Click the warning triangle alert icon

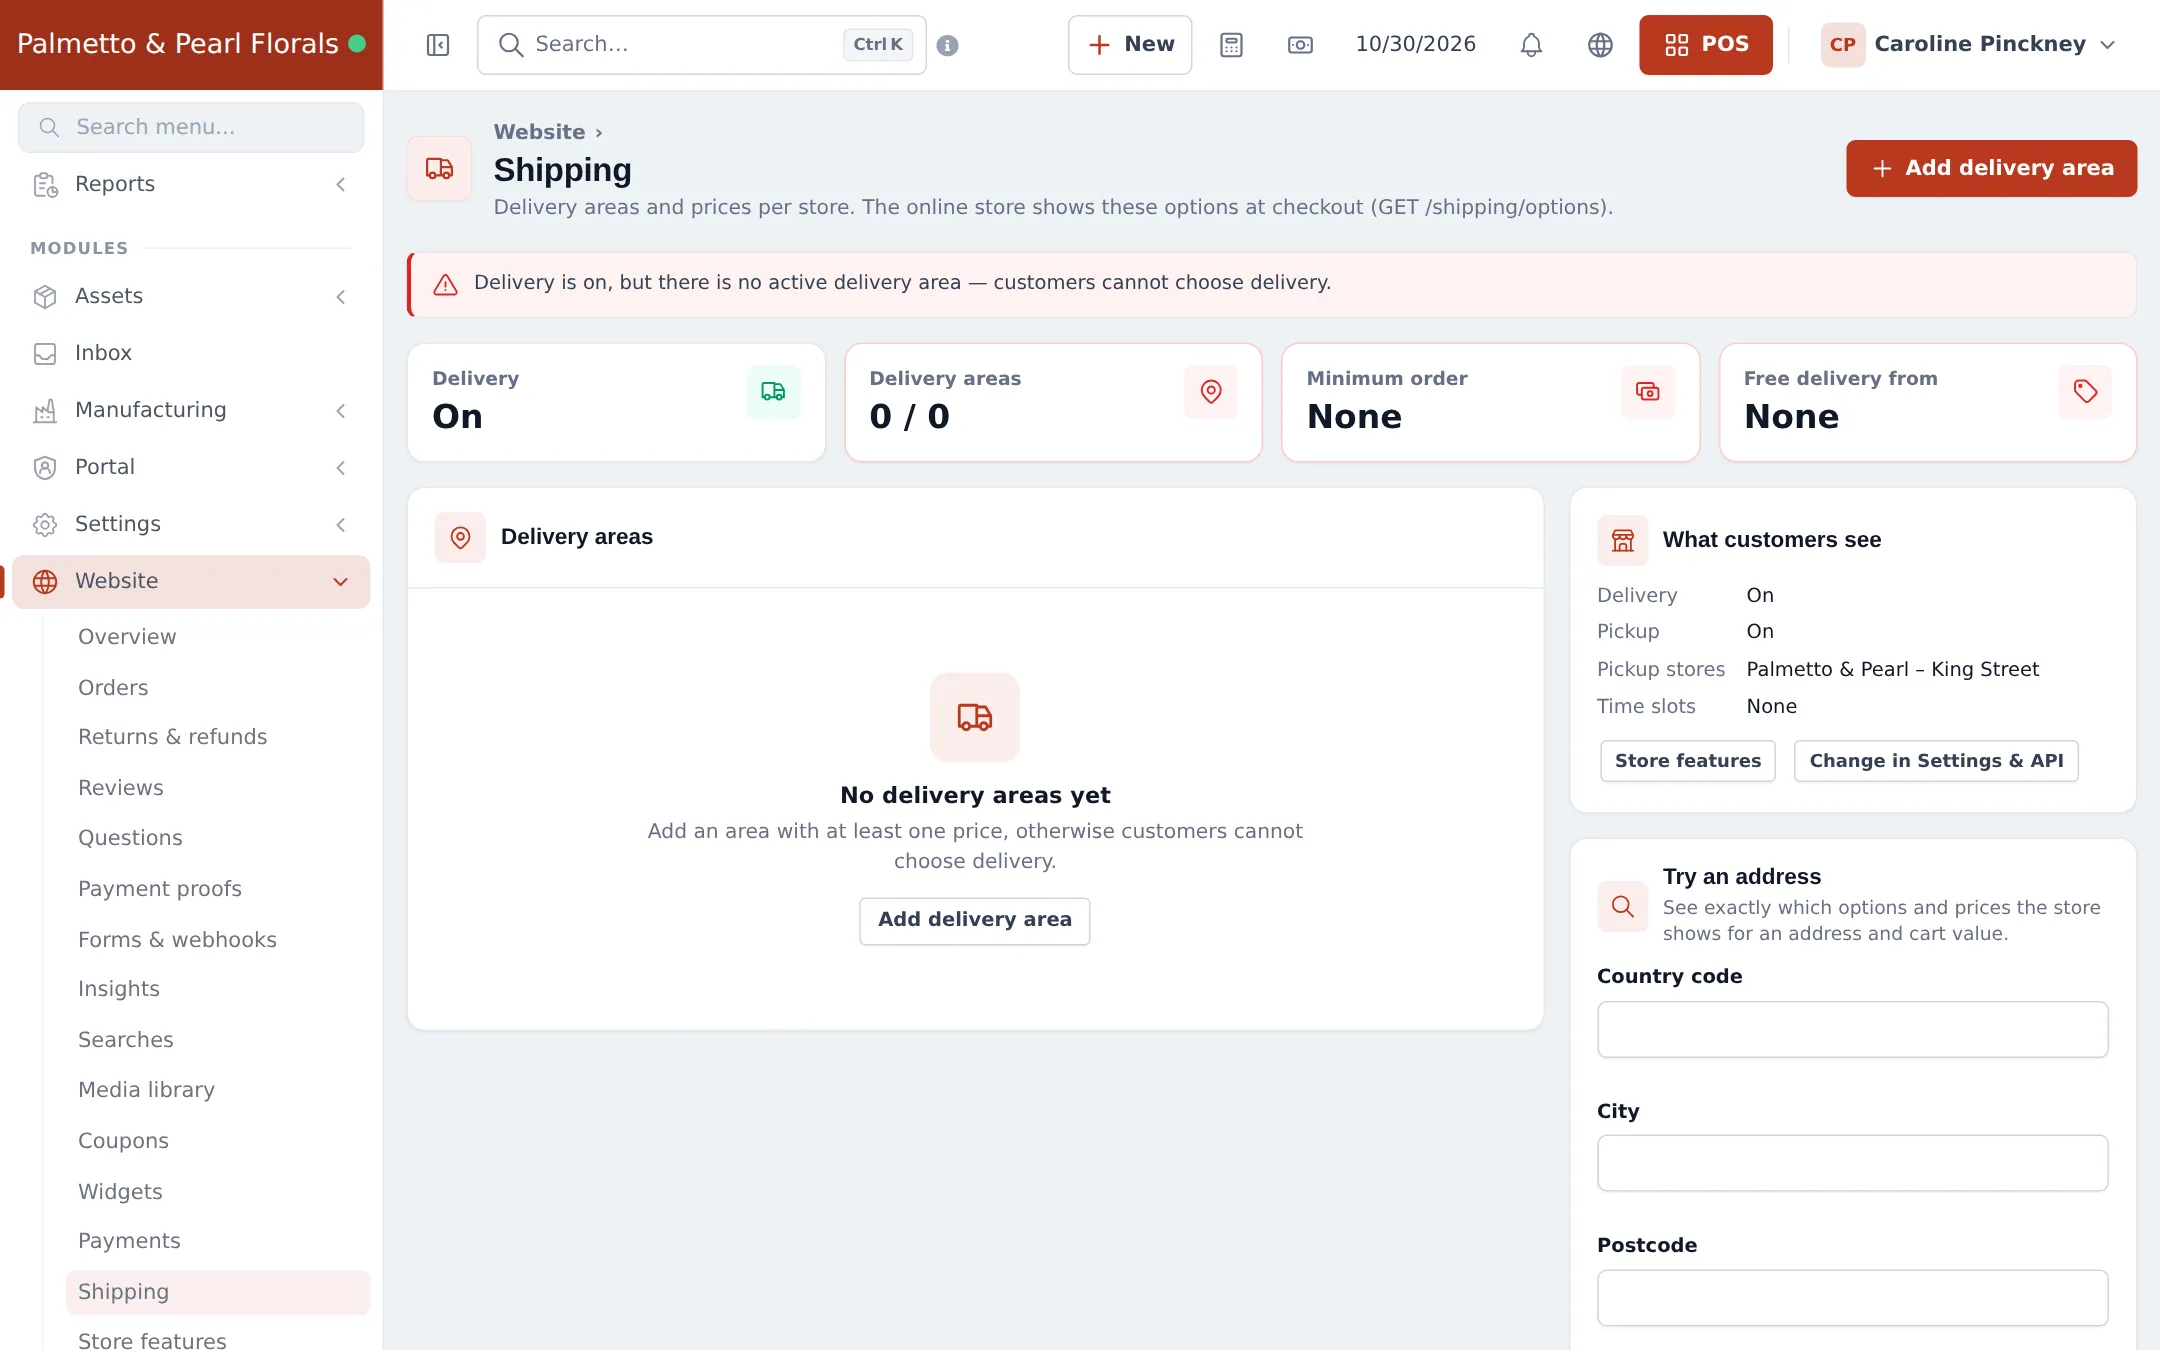(x=445, y=285)
